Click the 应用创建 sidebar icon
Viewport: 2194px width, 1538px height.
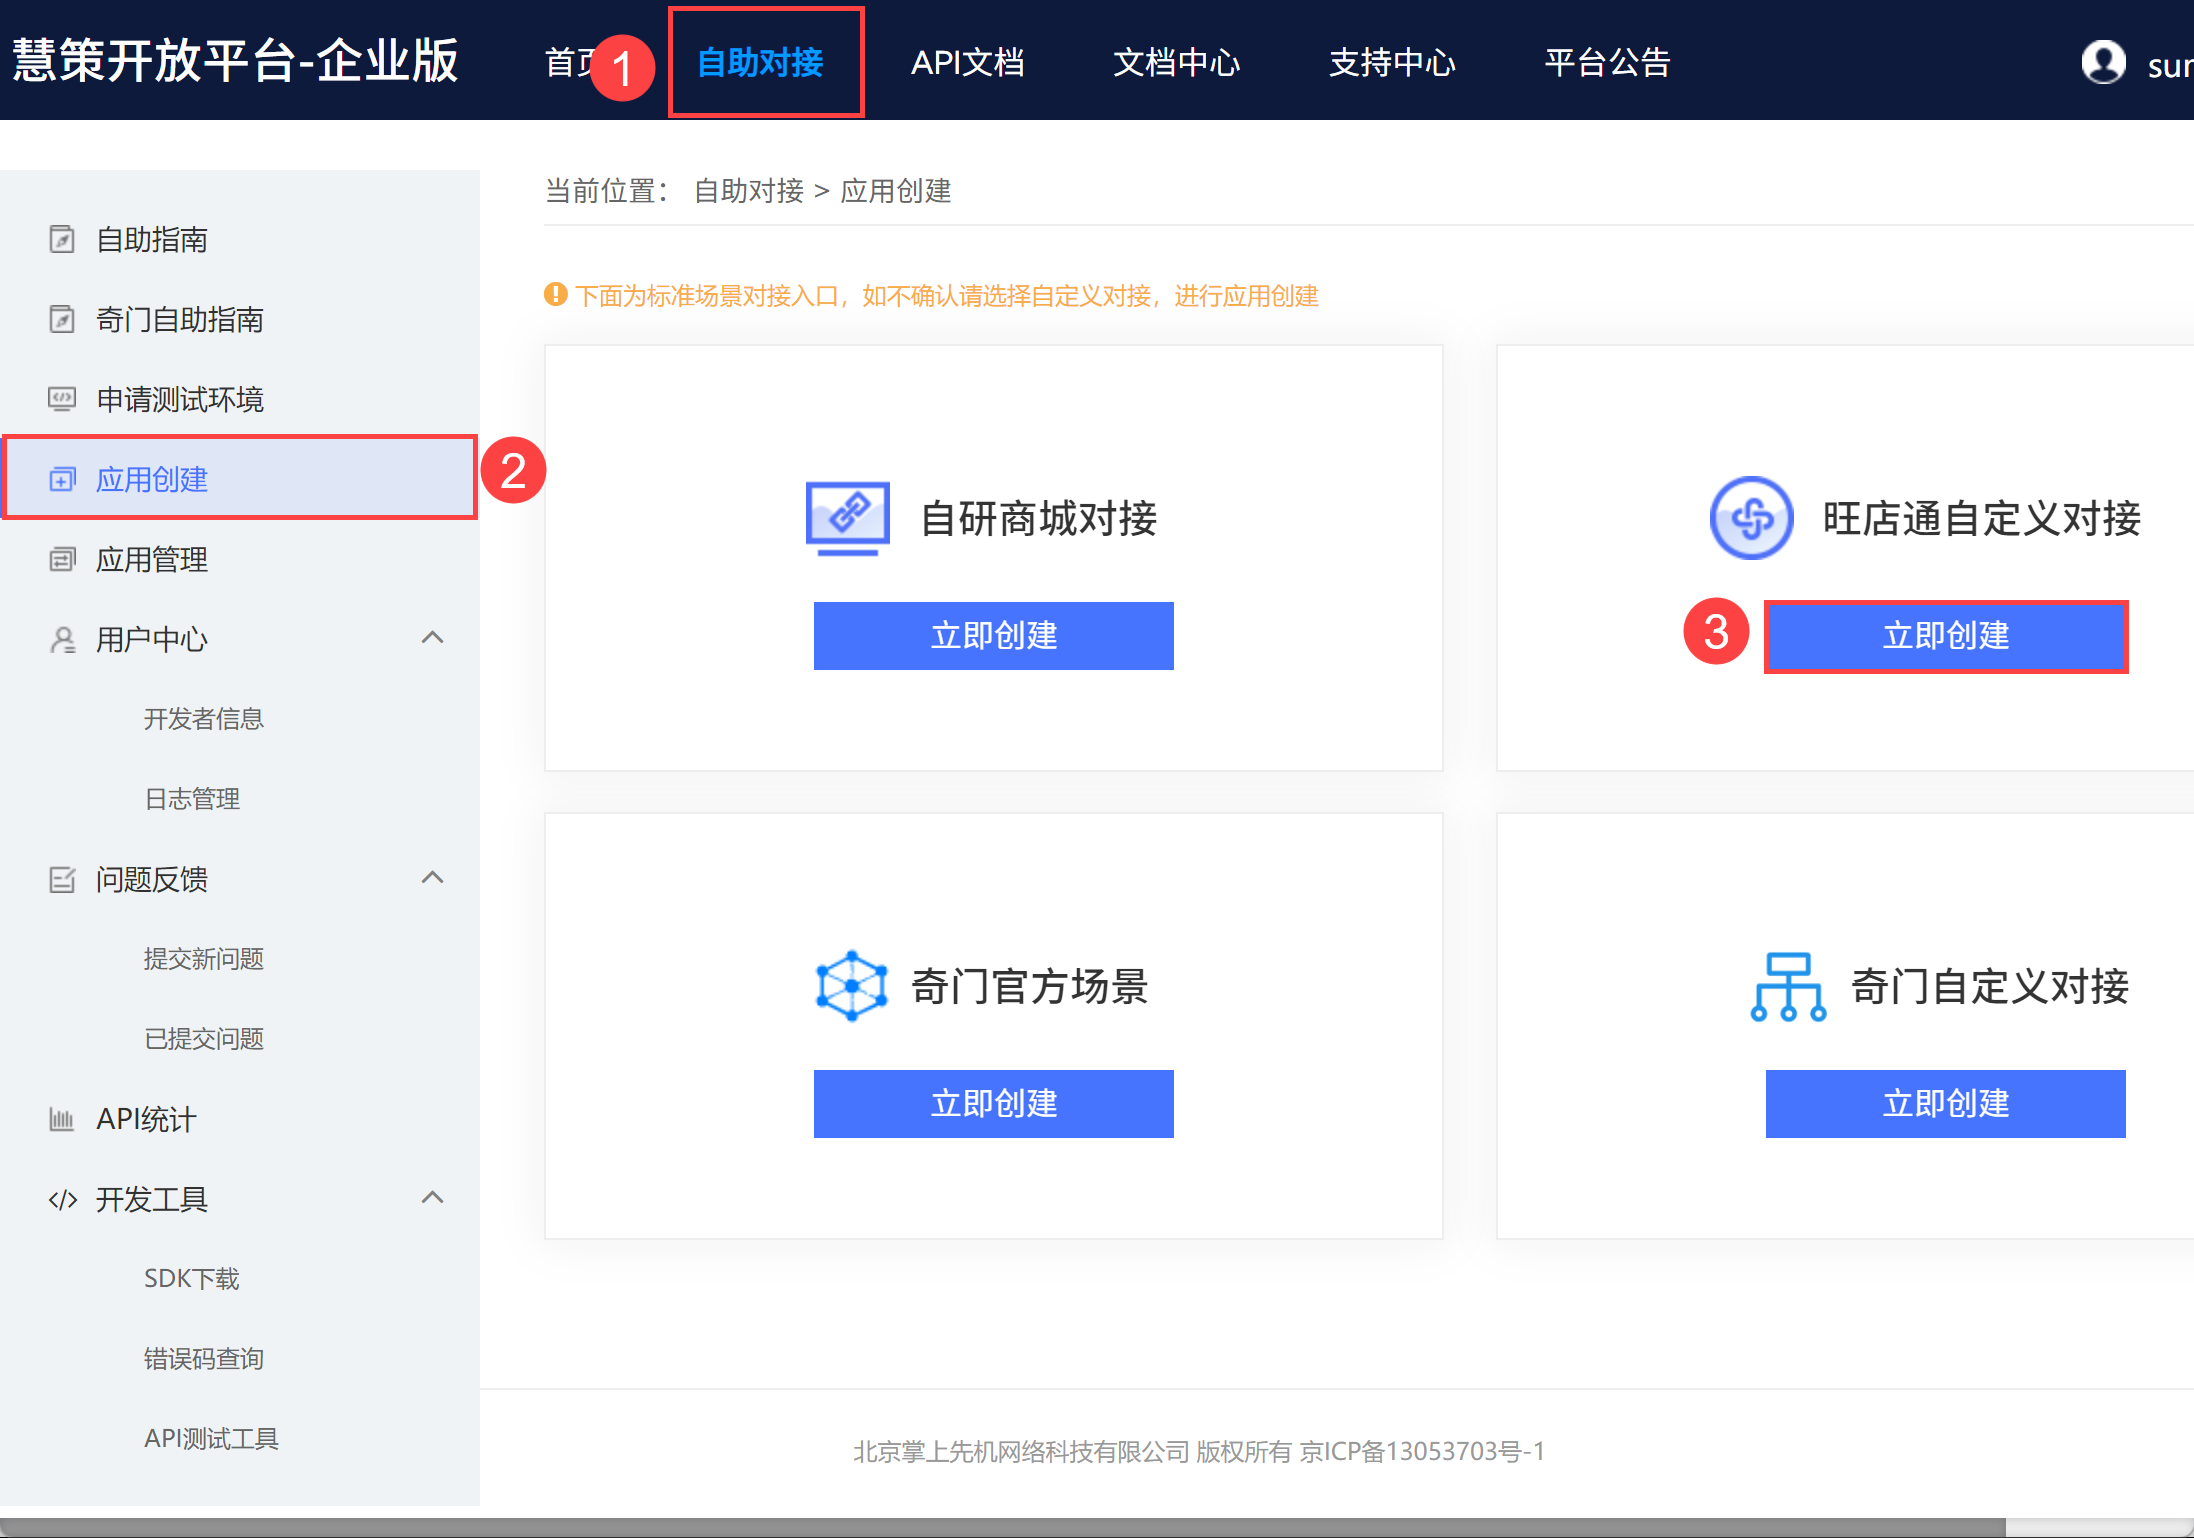coord(62,479)
